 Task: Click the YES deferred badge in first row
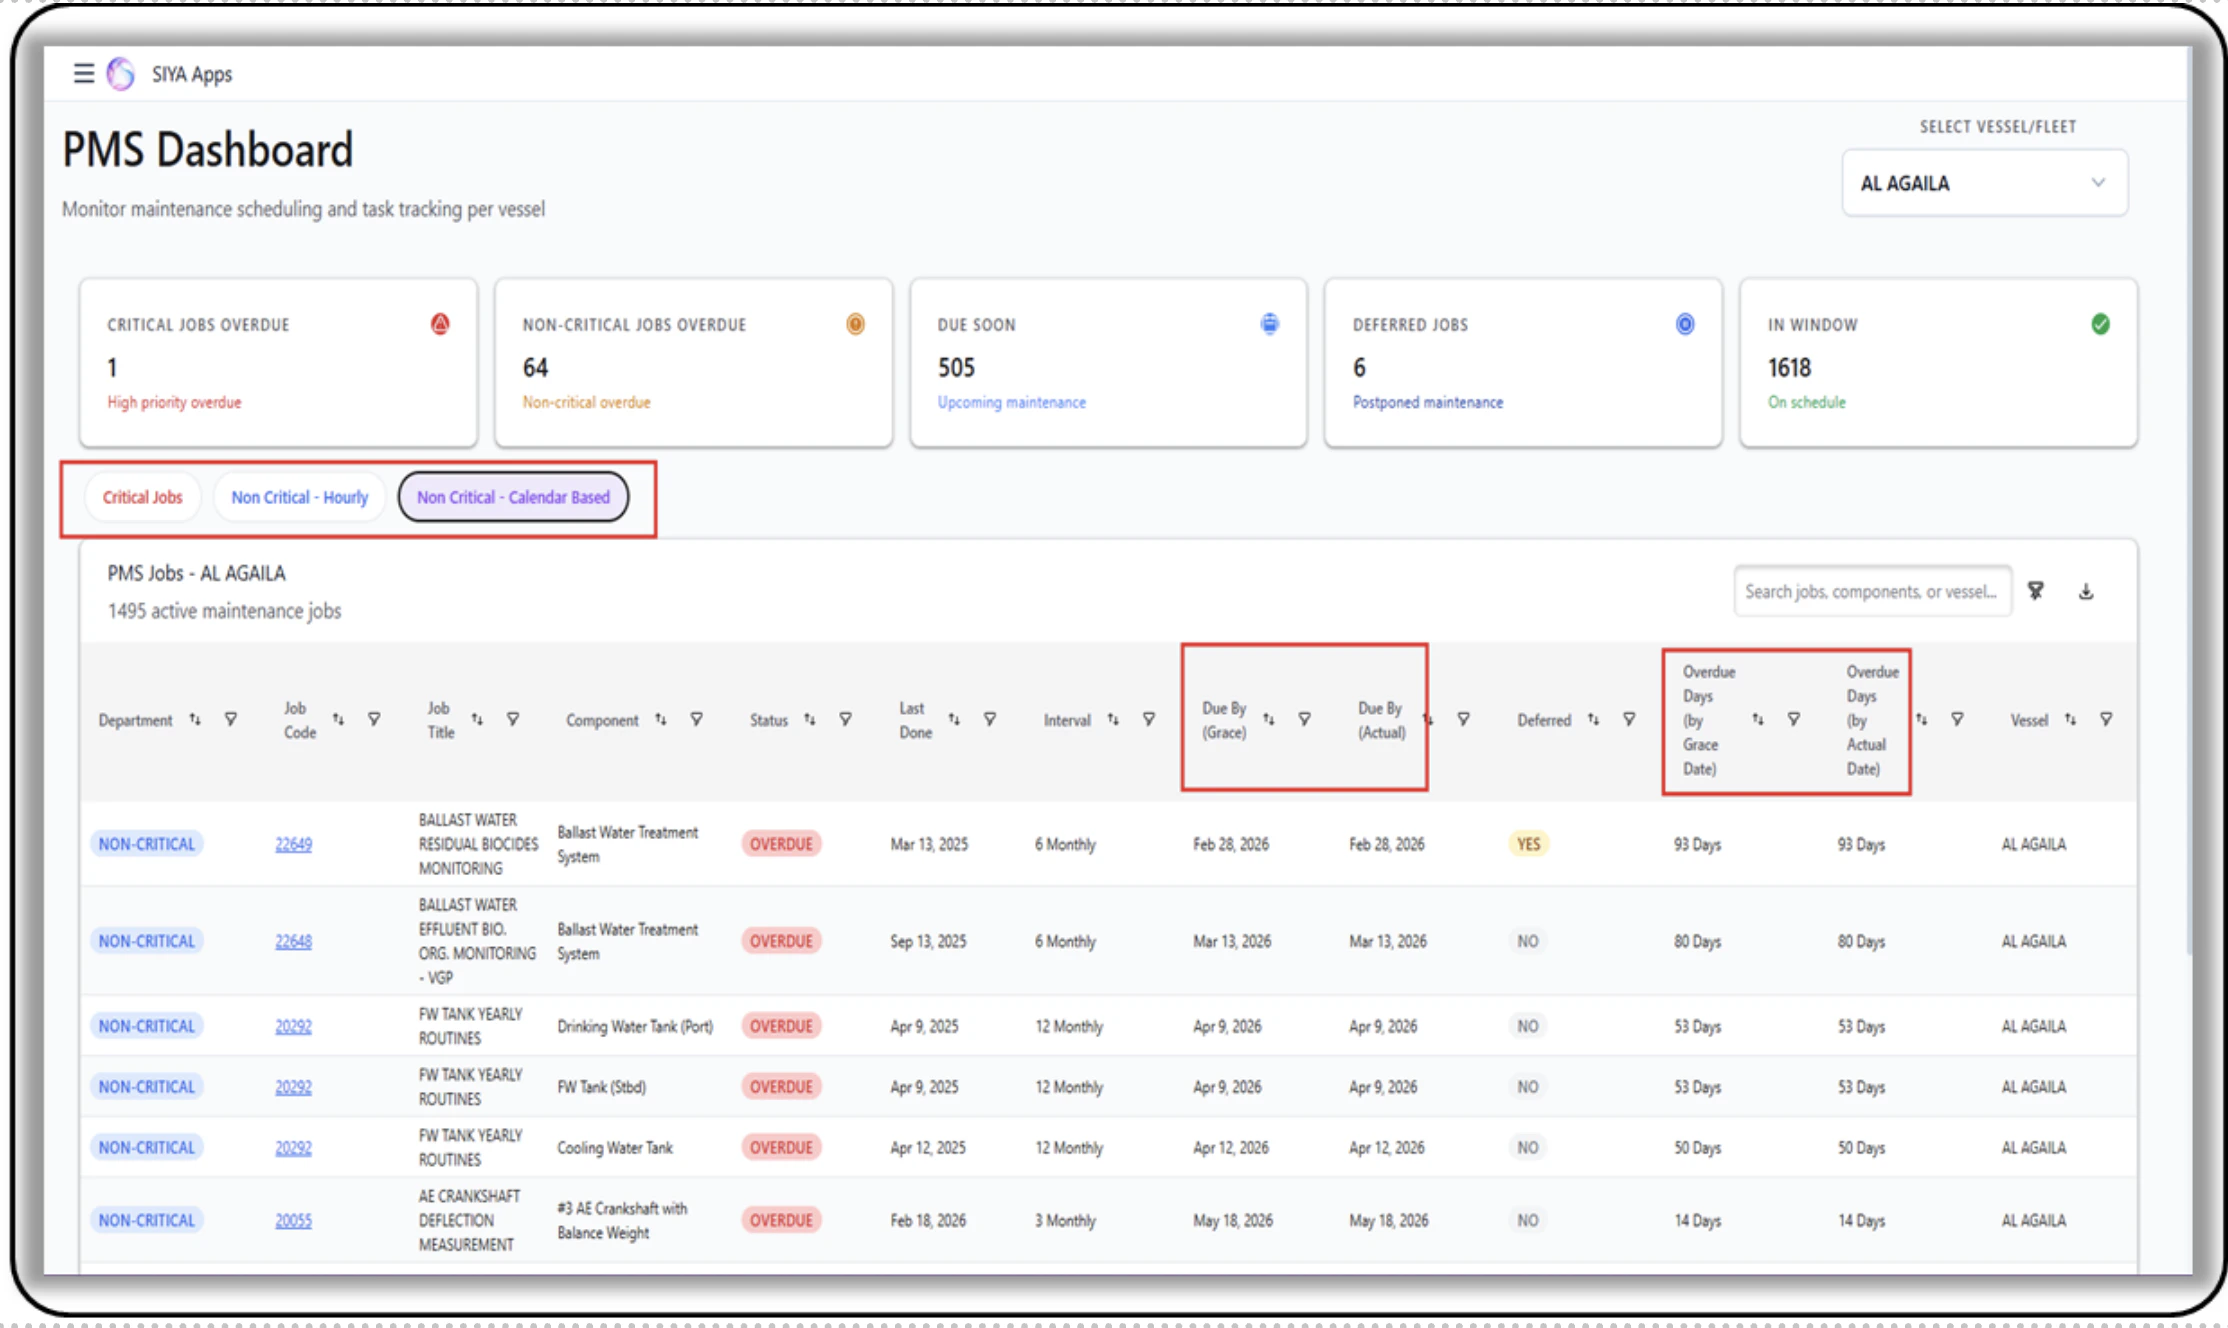coord(1528,844)
